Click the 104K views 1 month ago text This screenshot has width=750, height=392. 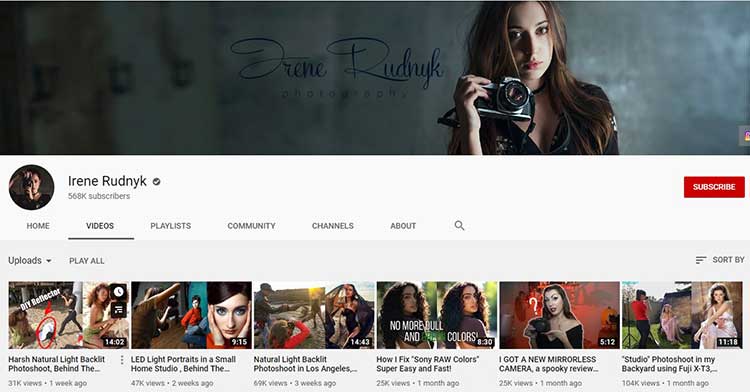pyautogui.click(x=665, y=383)
